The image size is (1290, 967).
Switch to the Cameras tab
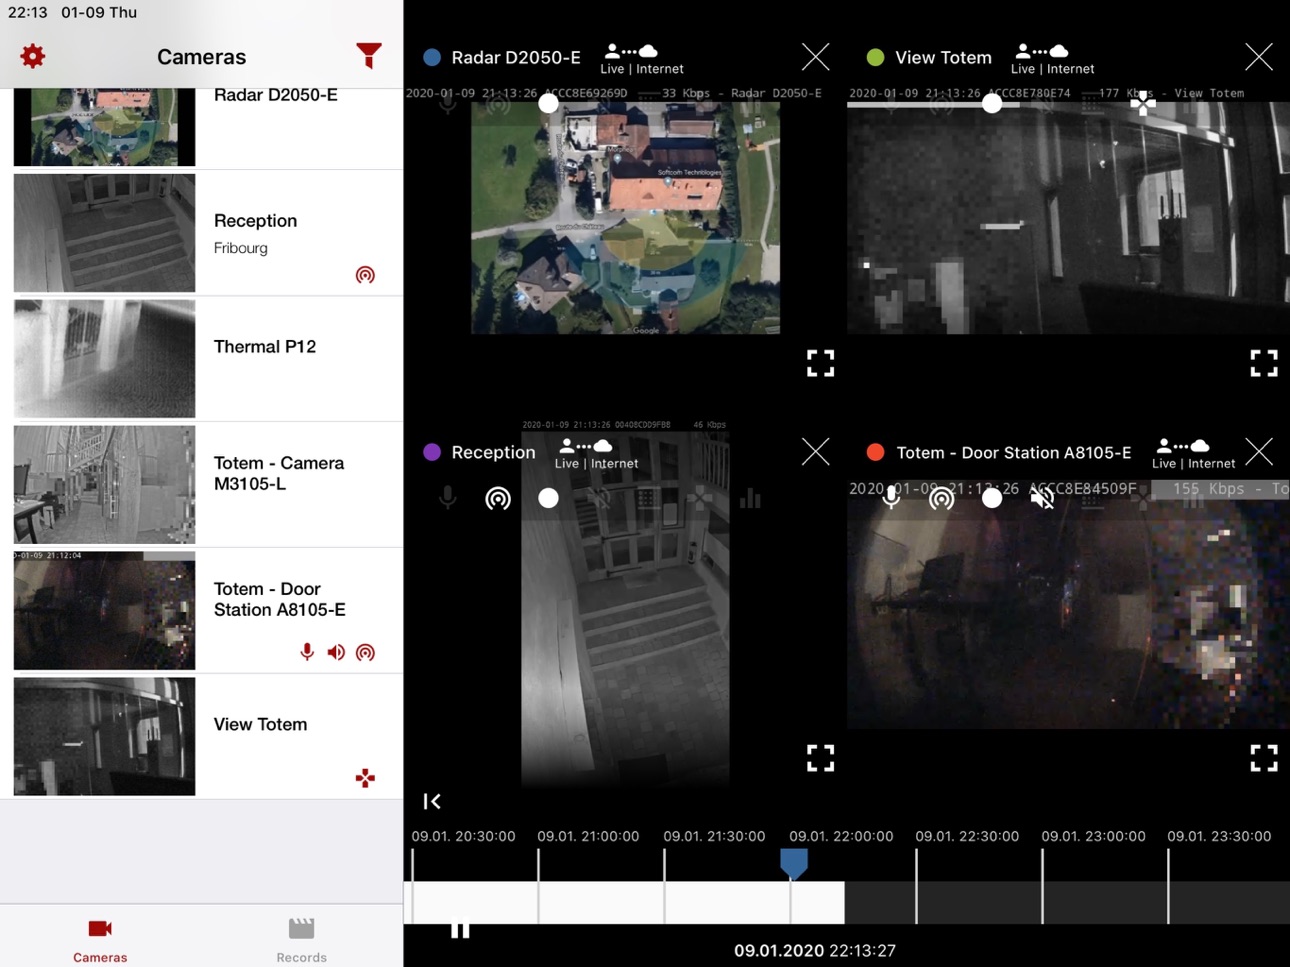click(x=100, y=940)
